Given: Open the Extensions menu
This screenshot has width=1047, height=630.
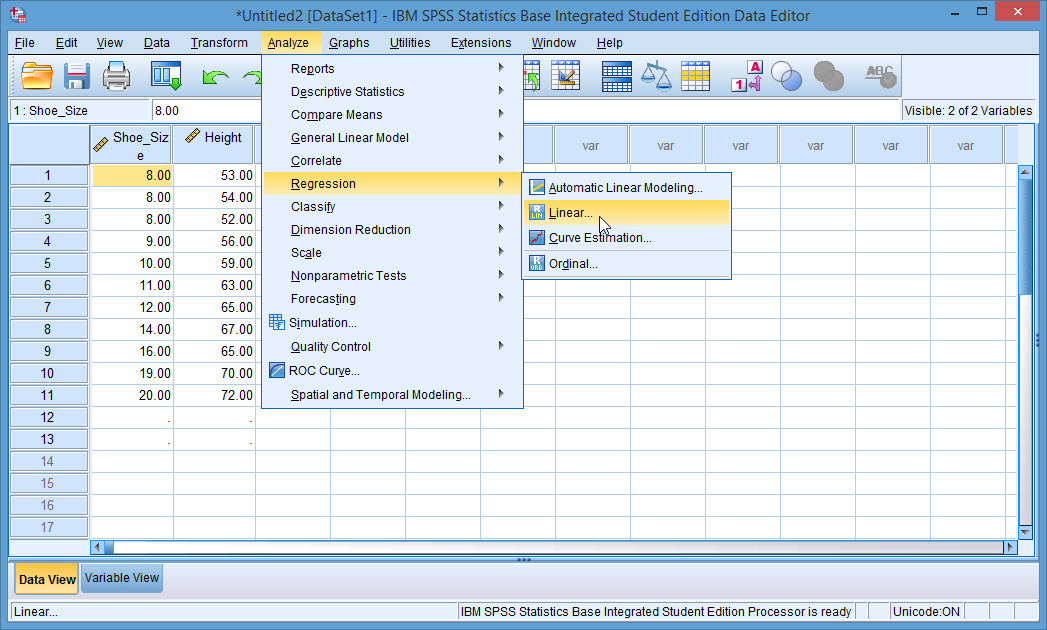Looking at the screenshot, I should 481,43.
